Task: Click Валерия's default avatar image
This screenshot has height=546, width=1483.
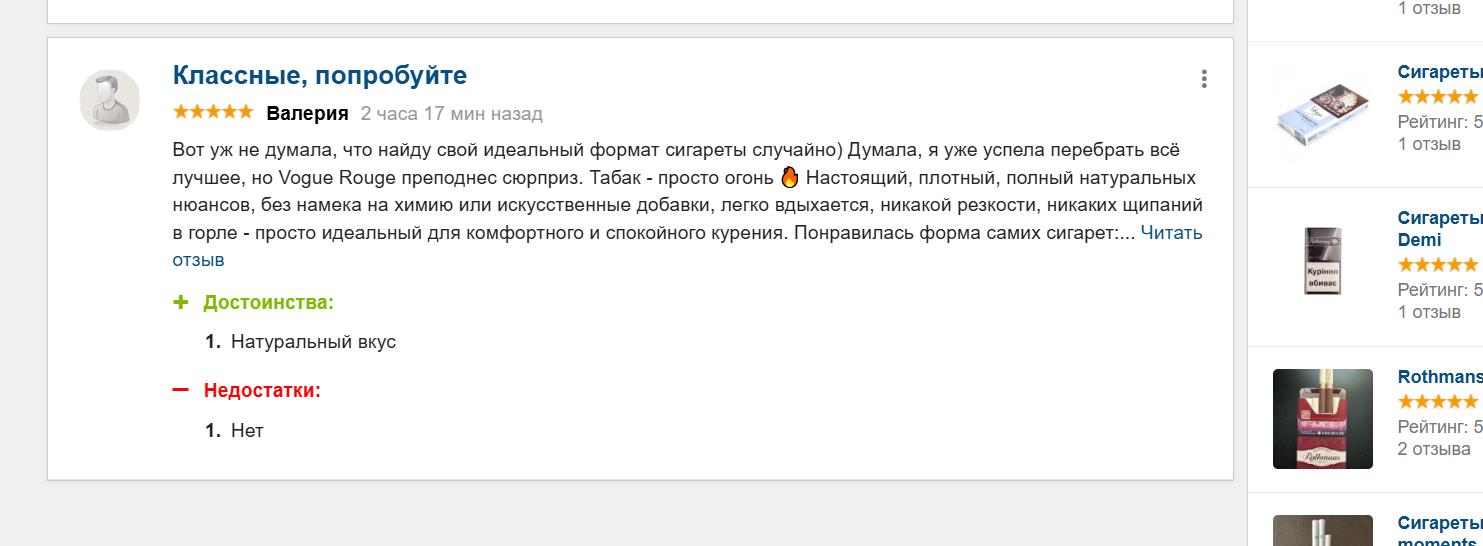Action: [x=110, y=100]
